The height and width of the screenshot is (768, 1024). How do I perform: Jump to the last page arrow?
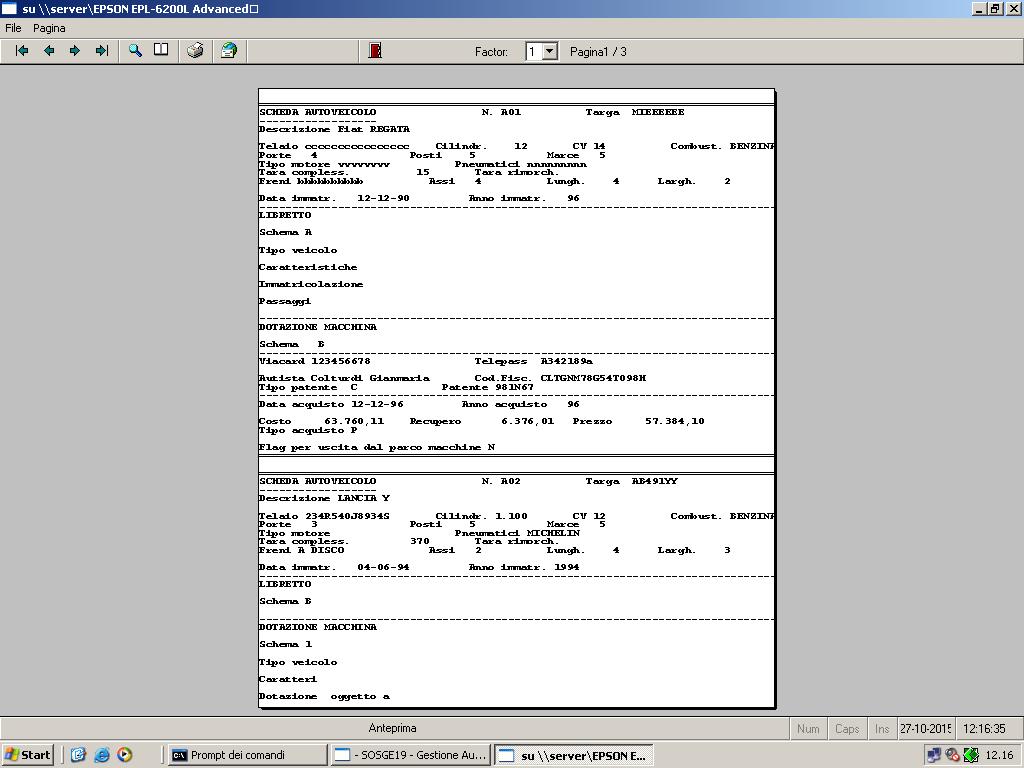101,51
